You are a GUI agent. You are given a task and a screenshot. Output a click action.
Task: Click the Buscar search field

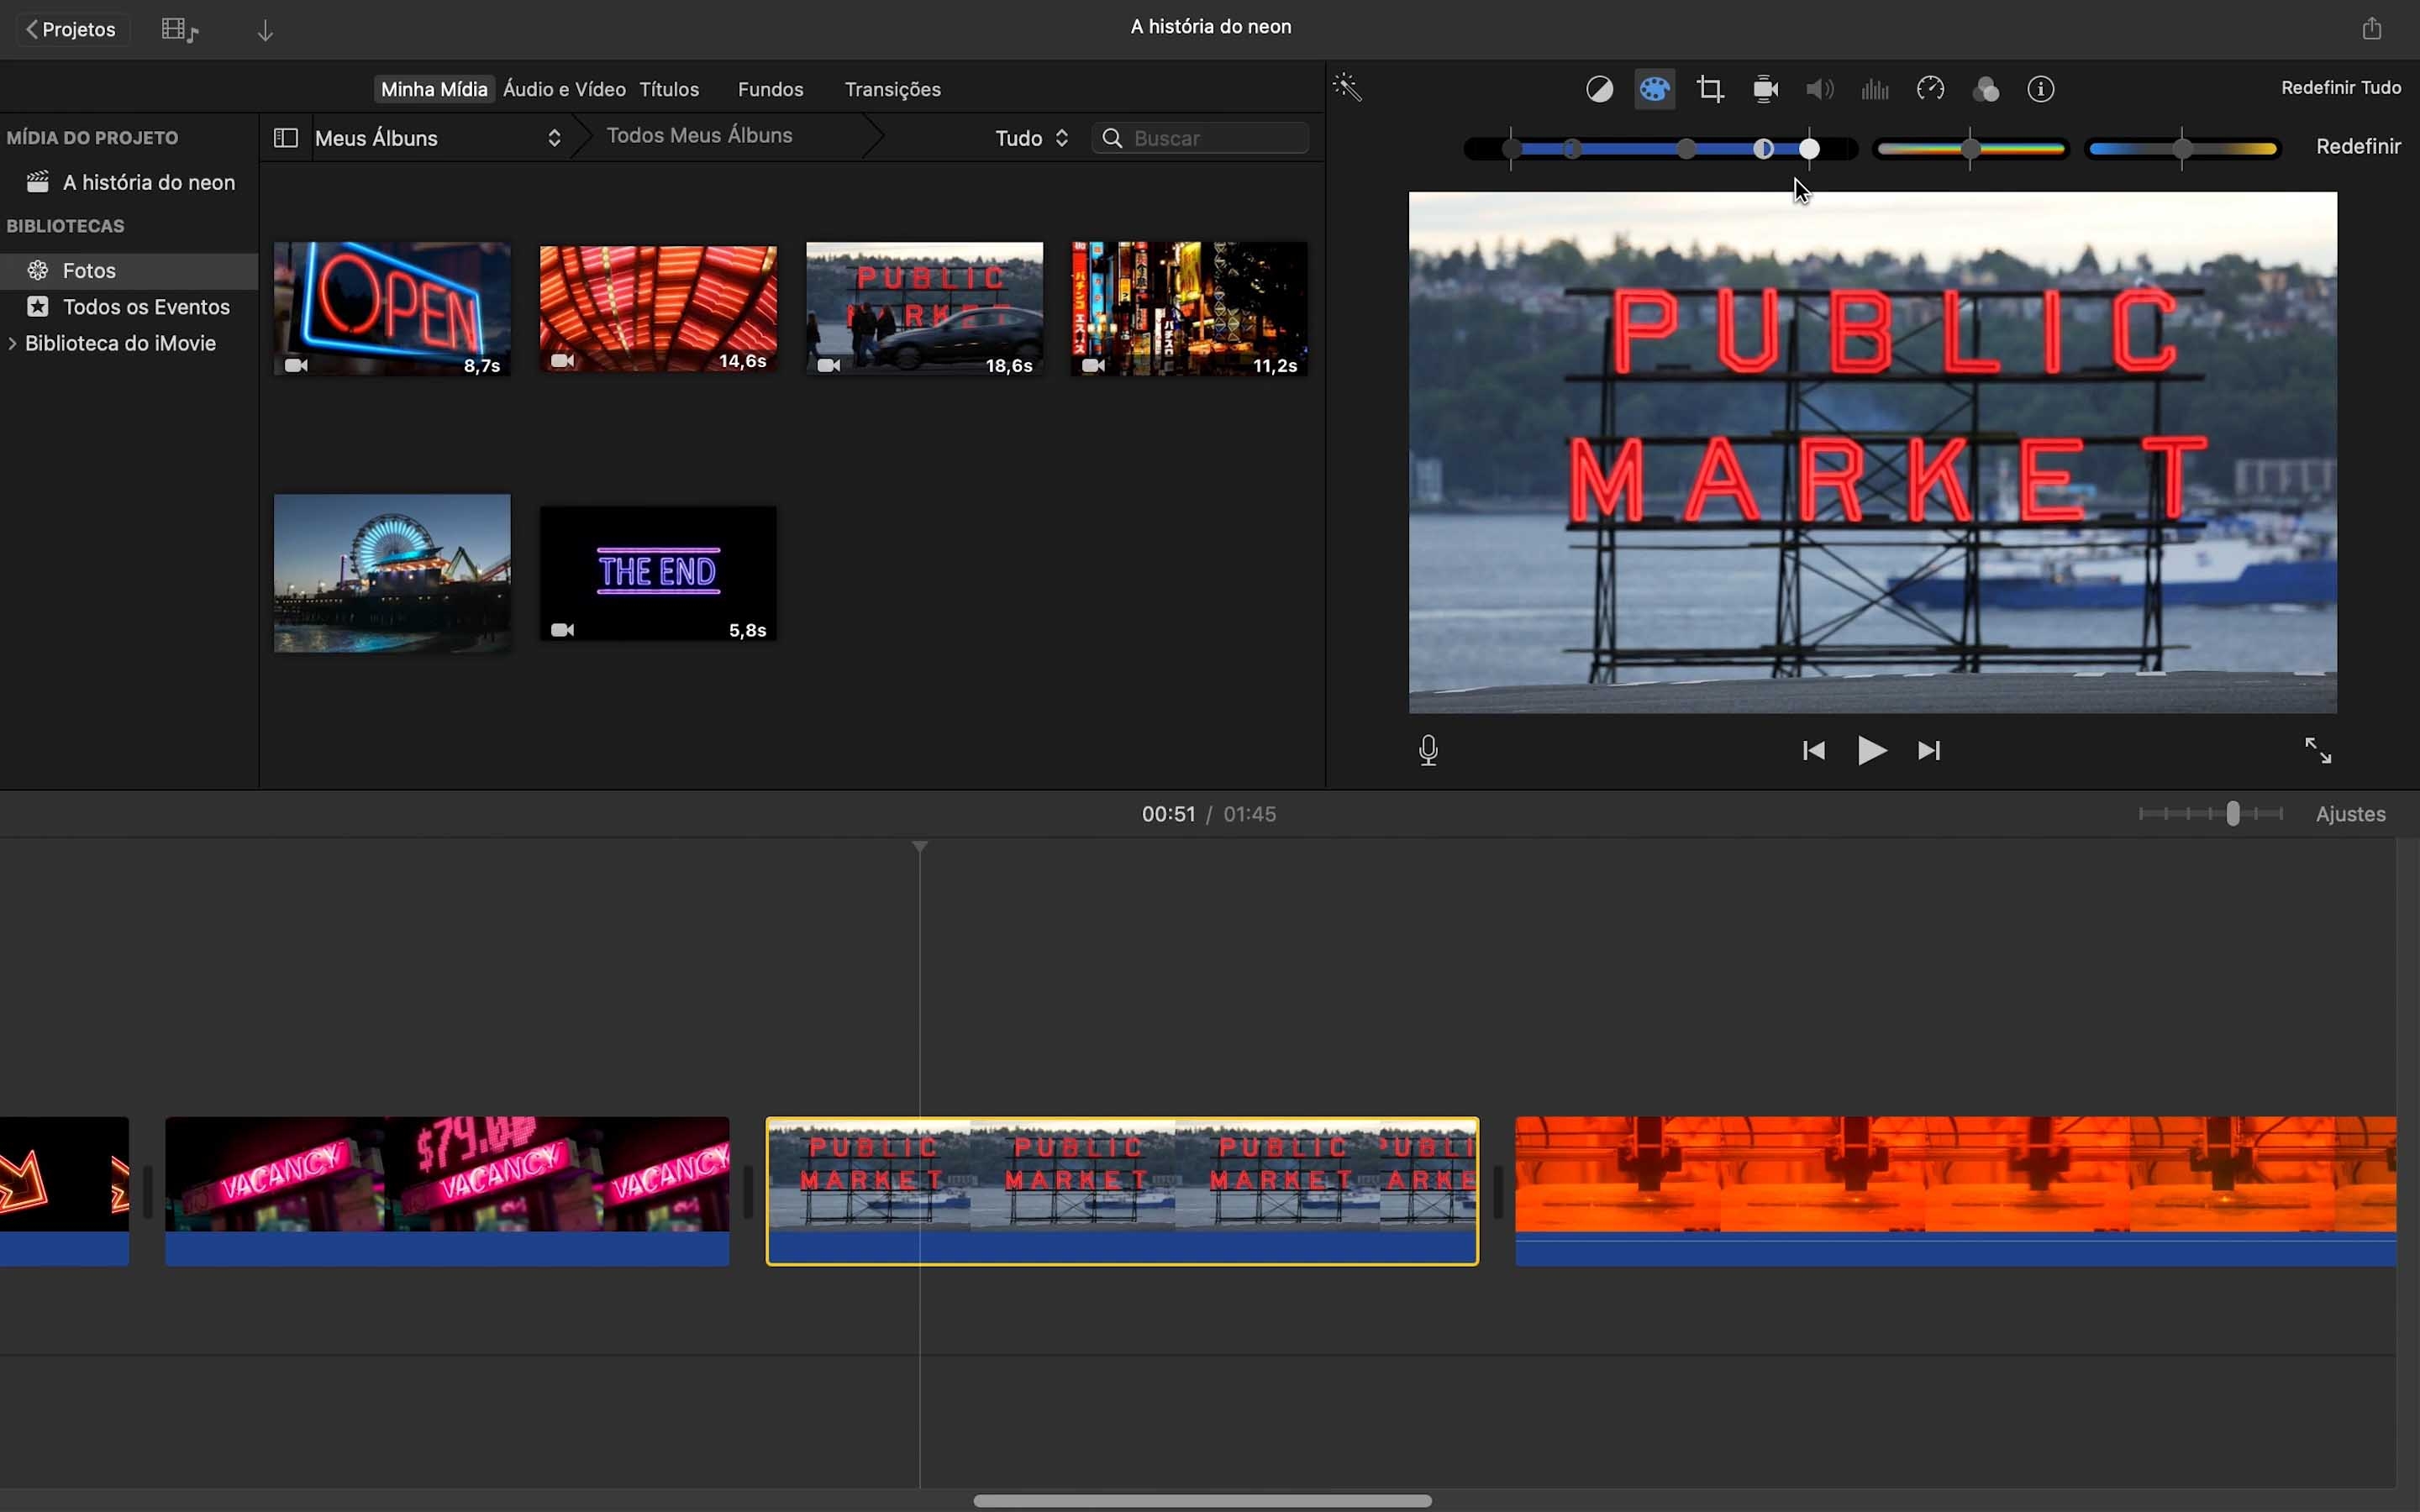coord(1200,138)
